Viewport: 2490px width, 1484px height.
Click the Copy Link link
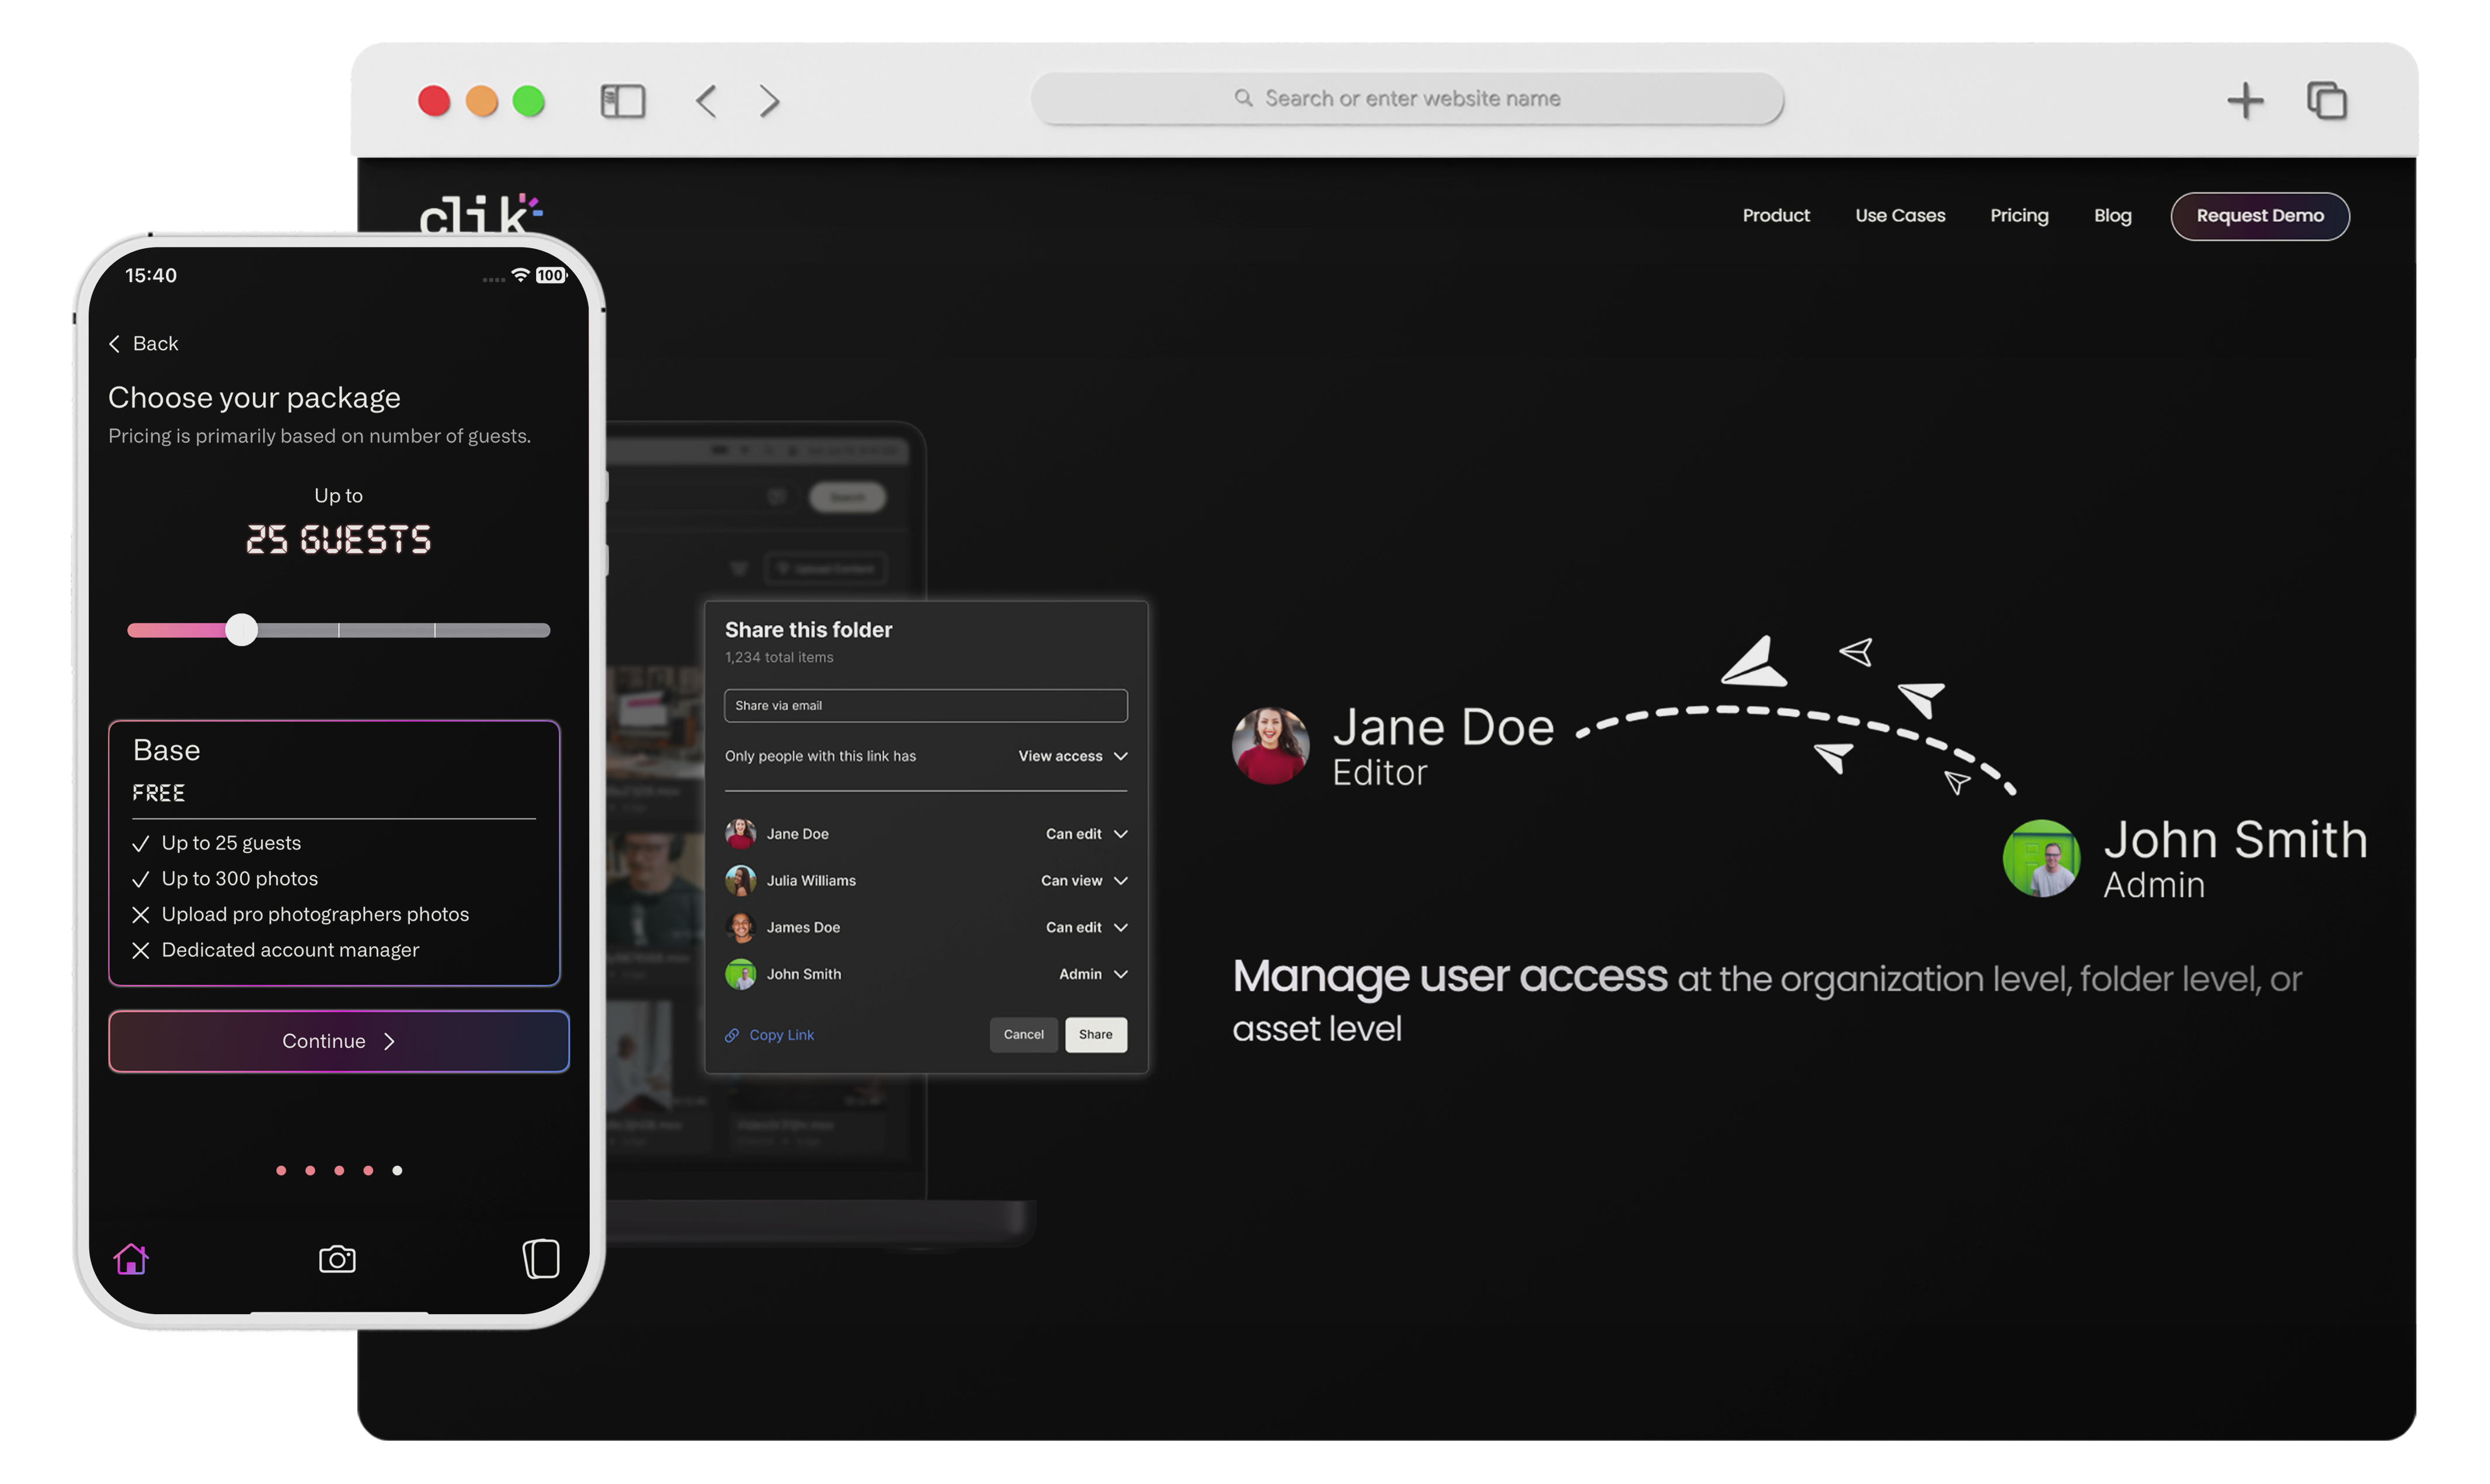[780, 1036]
